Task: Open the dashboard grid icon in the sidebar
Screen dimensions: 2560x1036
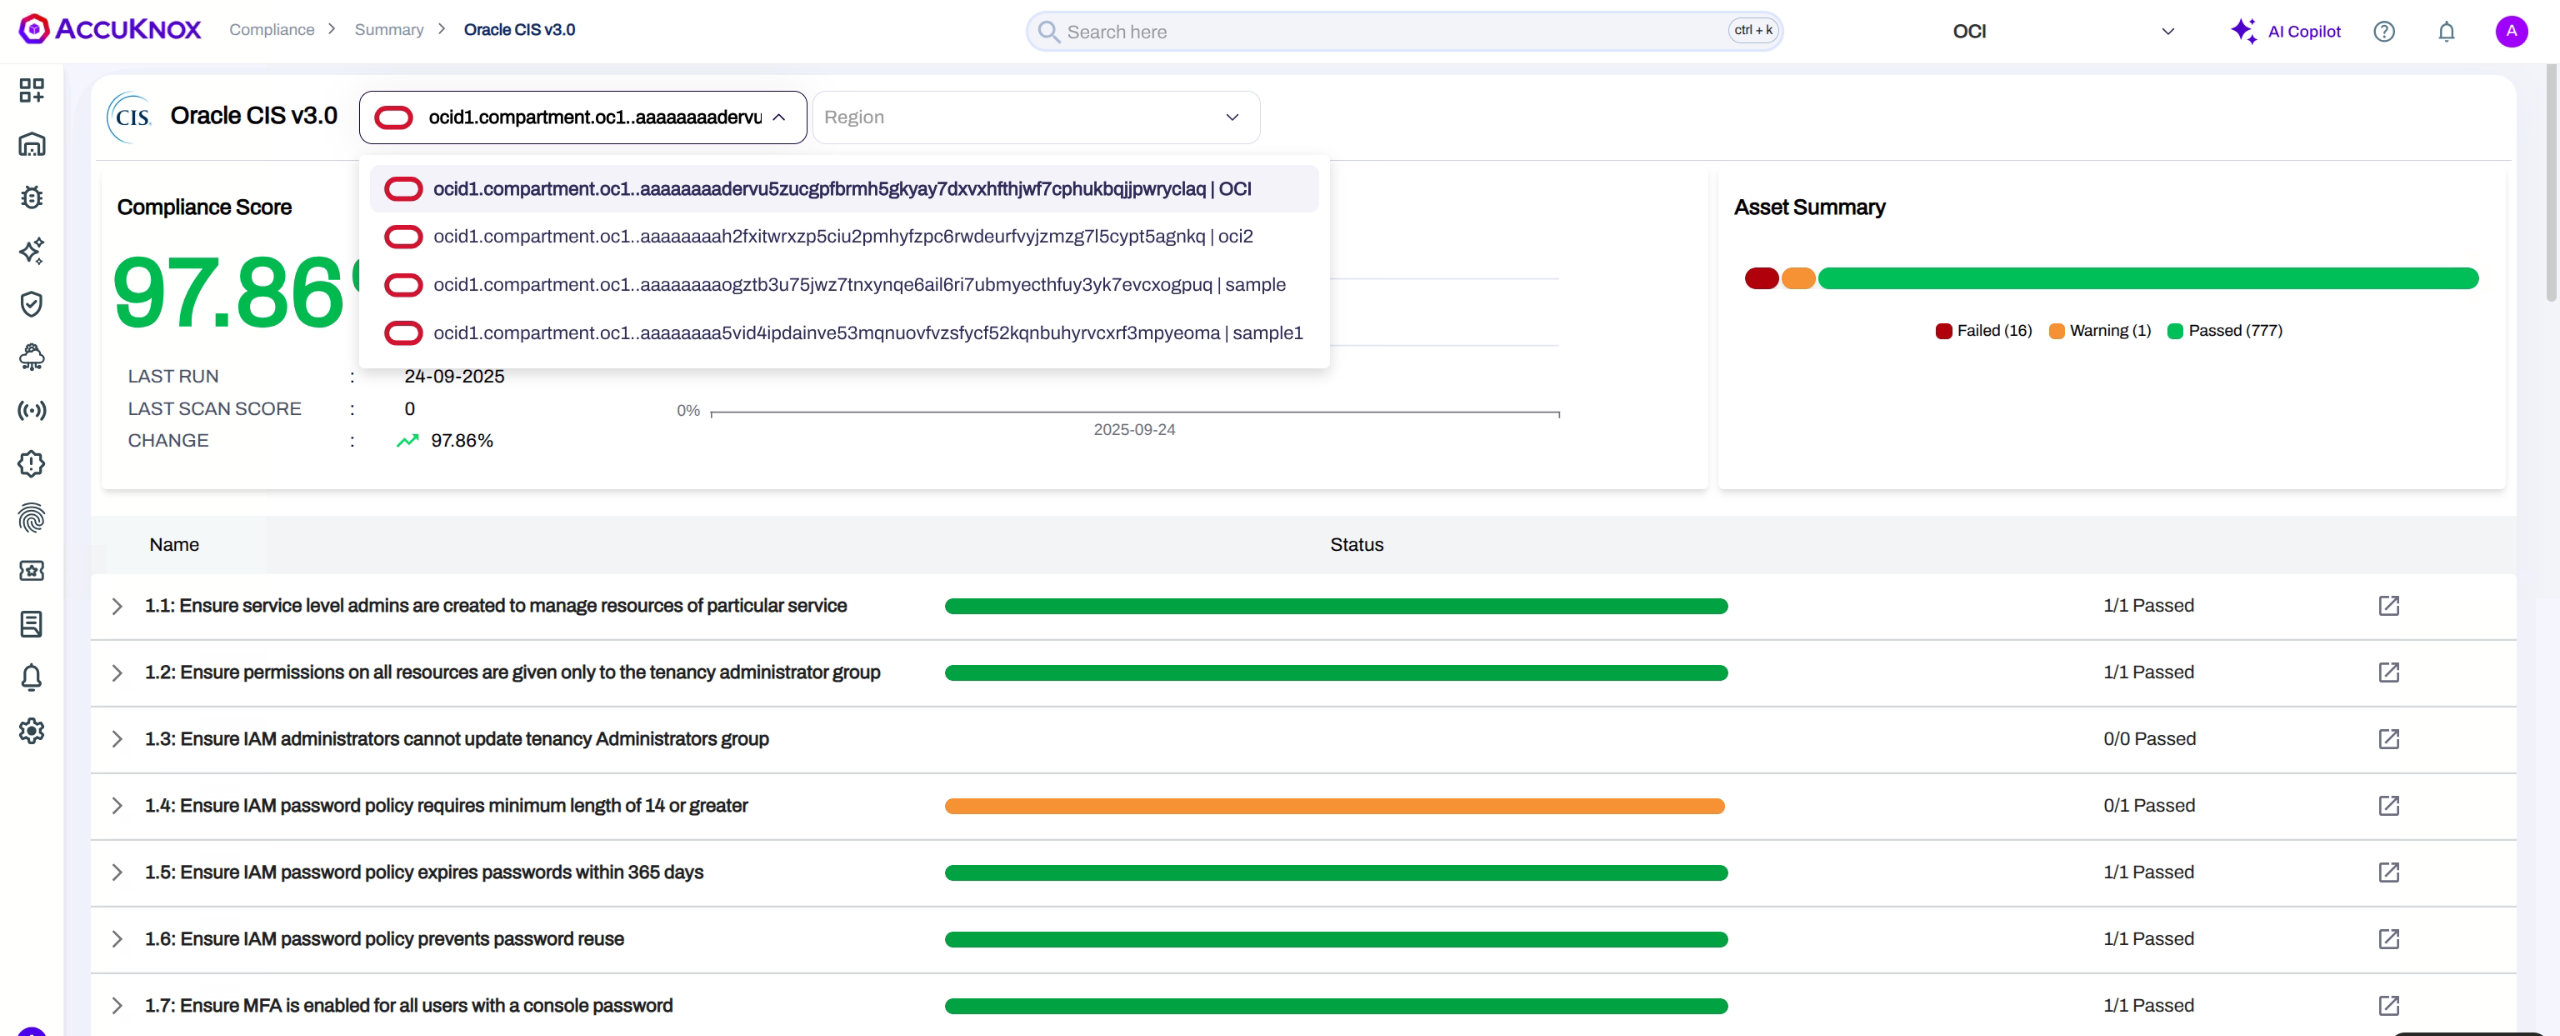Action: click(32, 91)
